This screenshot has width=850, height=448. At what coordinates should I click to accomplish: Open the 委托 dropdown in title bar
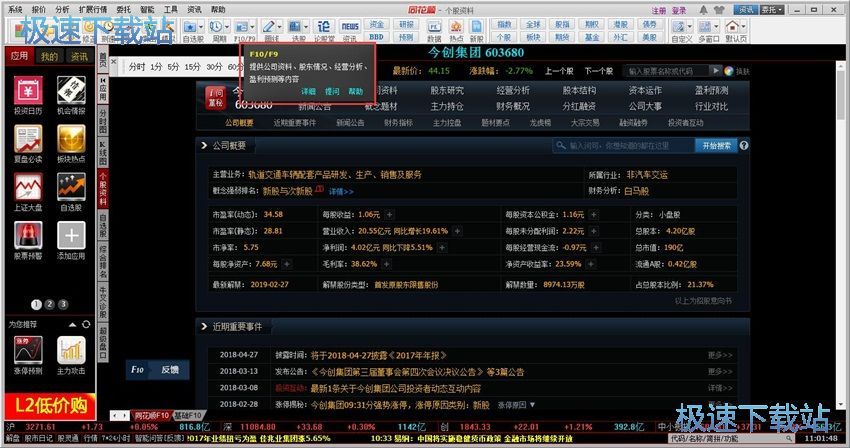(772, 10)
